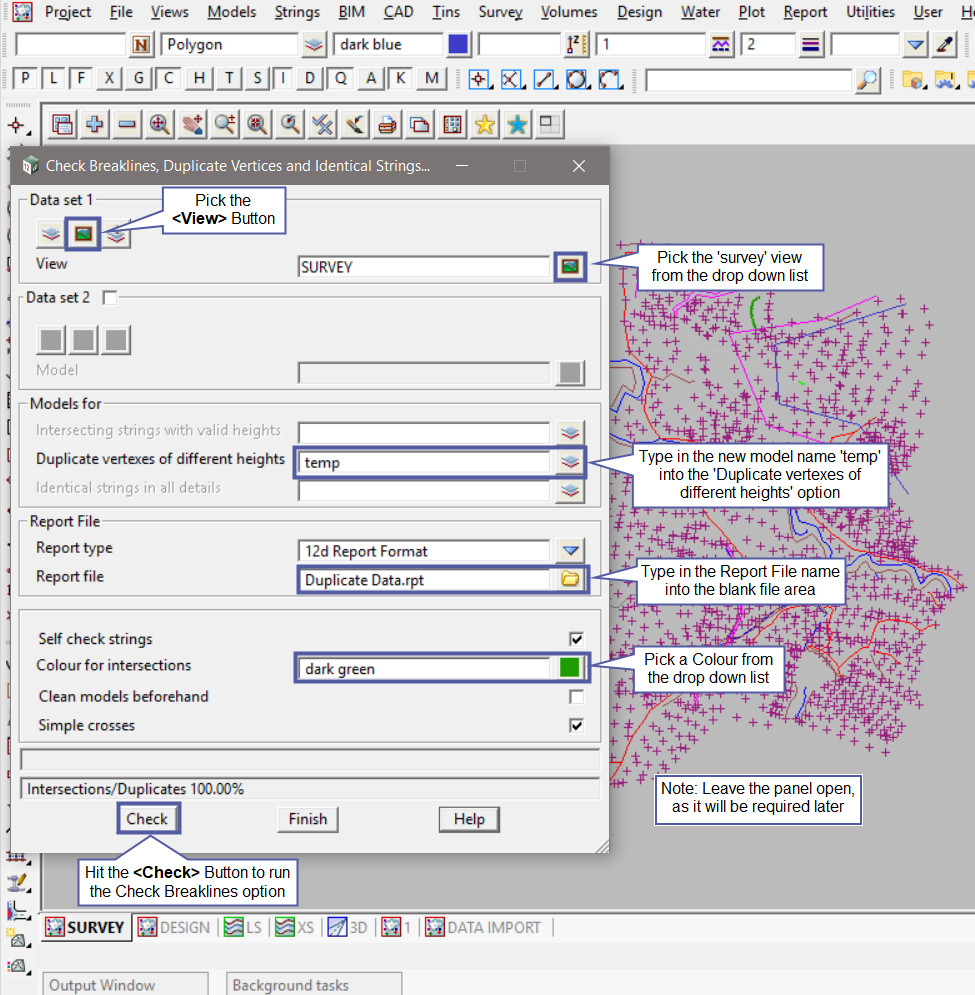The width and height of the screenshot is (975, 995).
Task: Click the zoom-in plus icon in view toolbar
Action: (95, 124)
